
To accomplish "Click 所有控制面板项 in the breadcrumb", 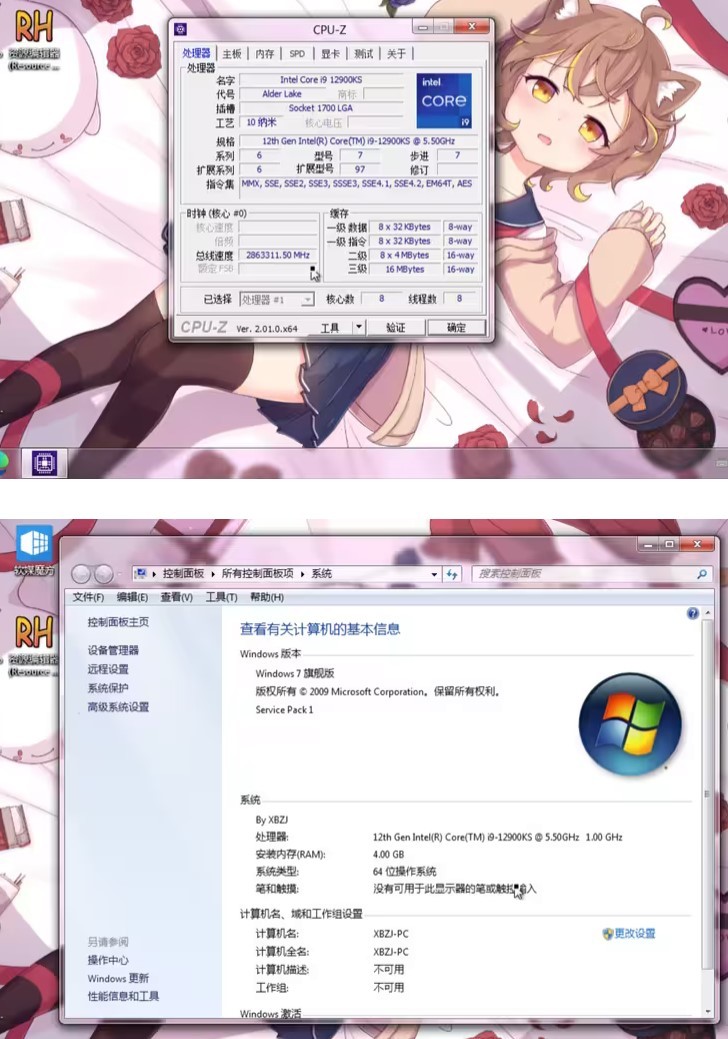I will (257, 574).
